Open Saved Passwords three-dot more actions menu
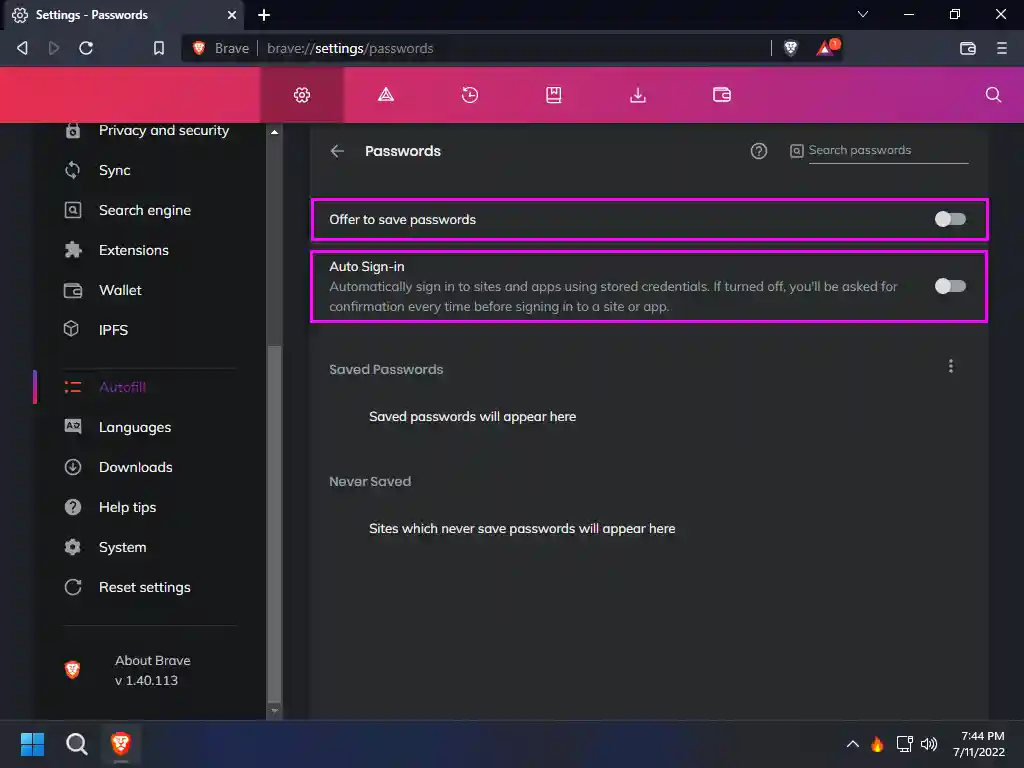1024x768 pixels. [x=951, y=367]
